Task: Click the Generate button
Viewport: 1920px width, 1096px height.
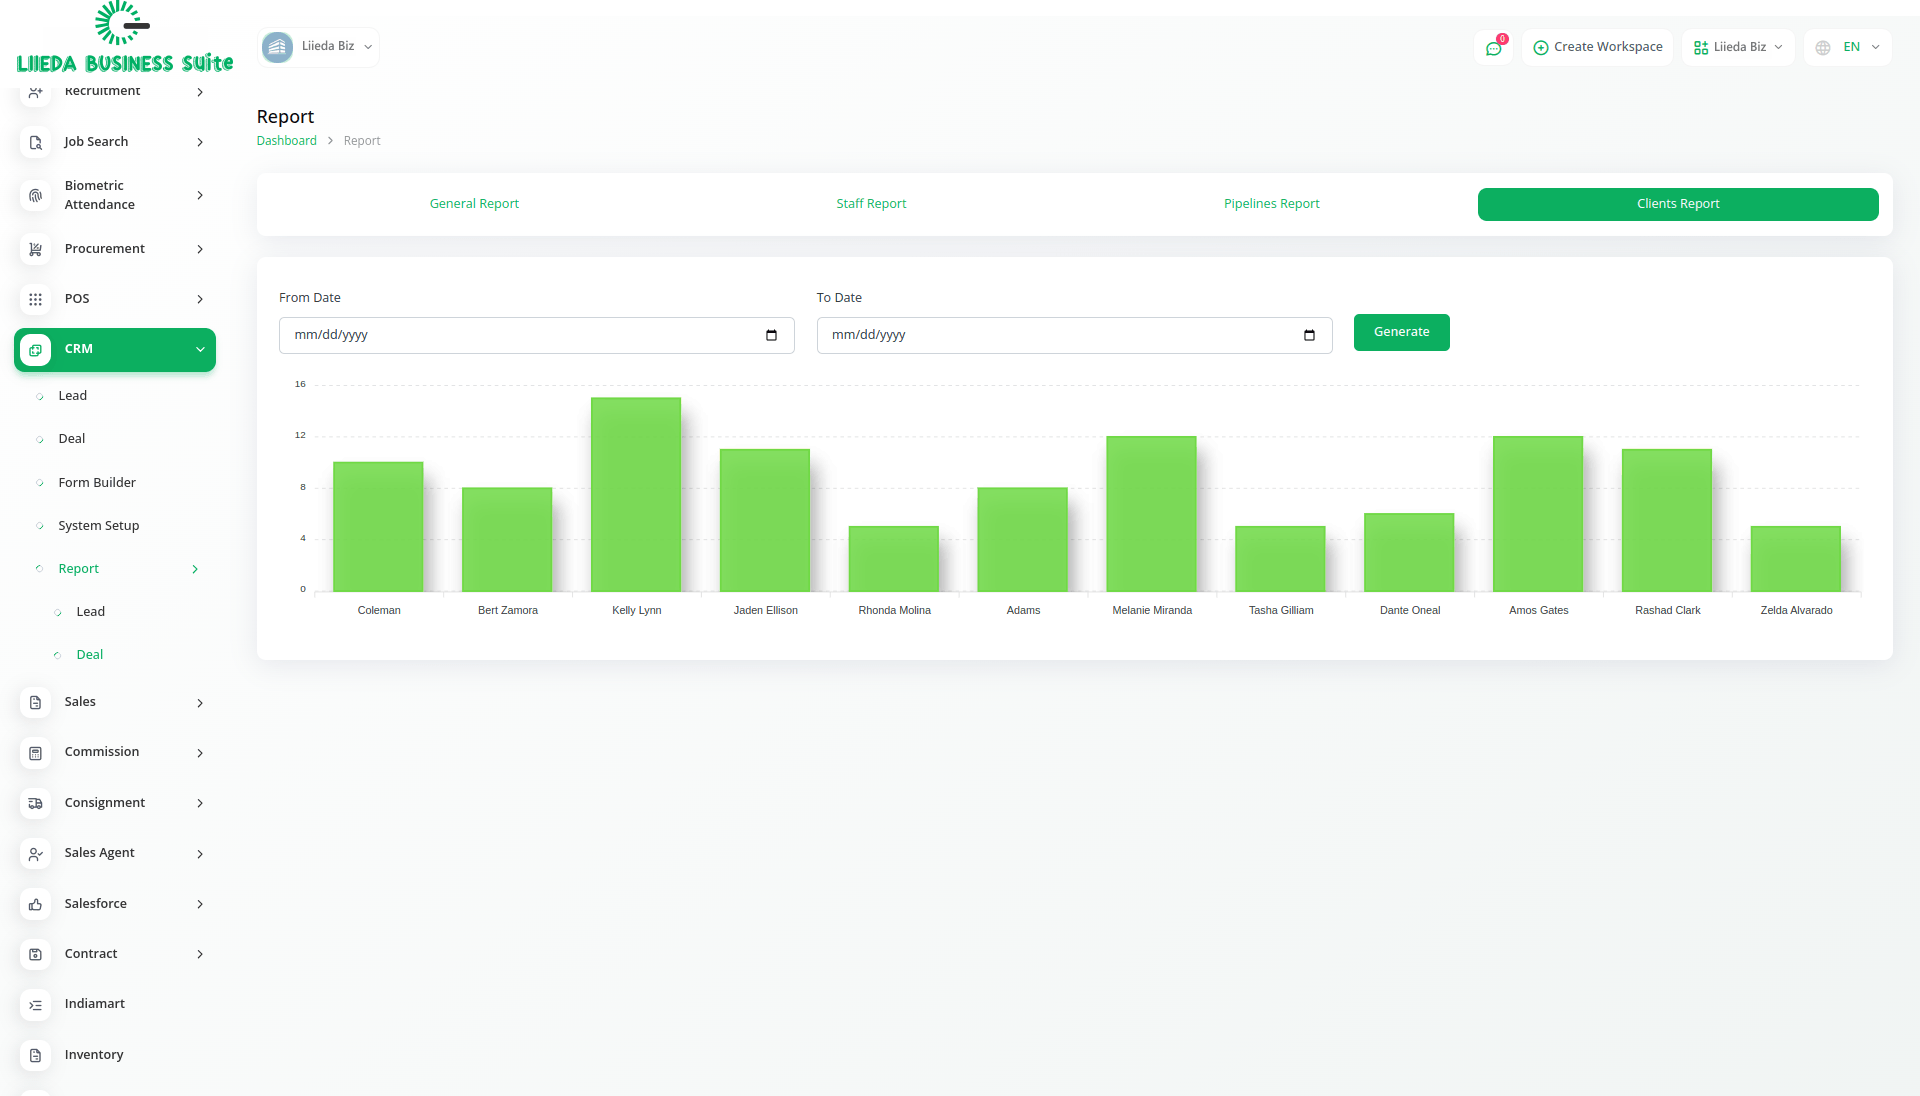Action: pyautogui.click(x=1401, y=332)
